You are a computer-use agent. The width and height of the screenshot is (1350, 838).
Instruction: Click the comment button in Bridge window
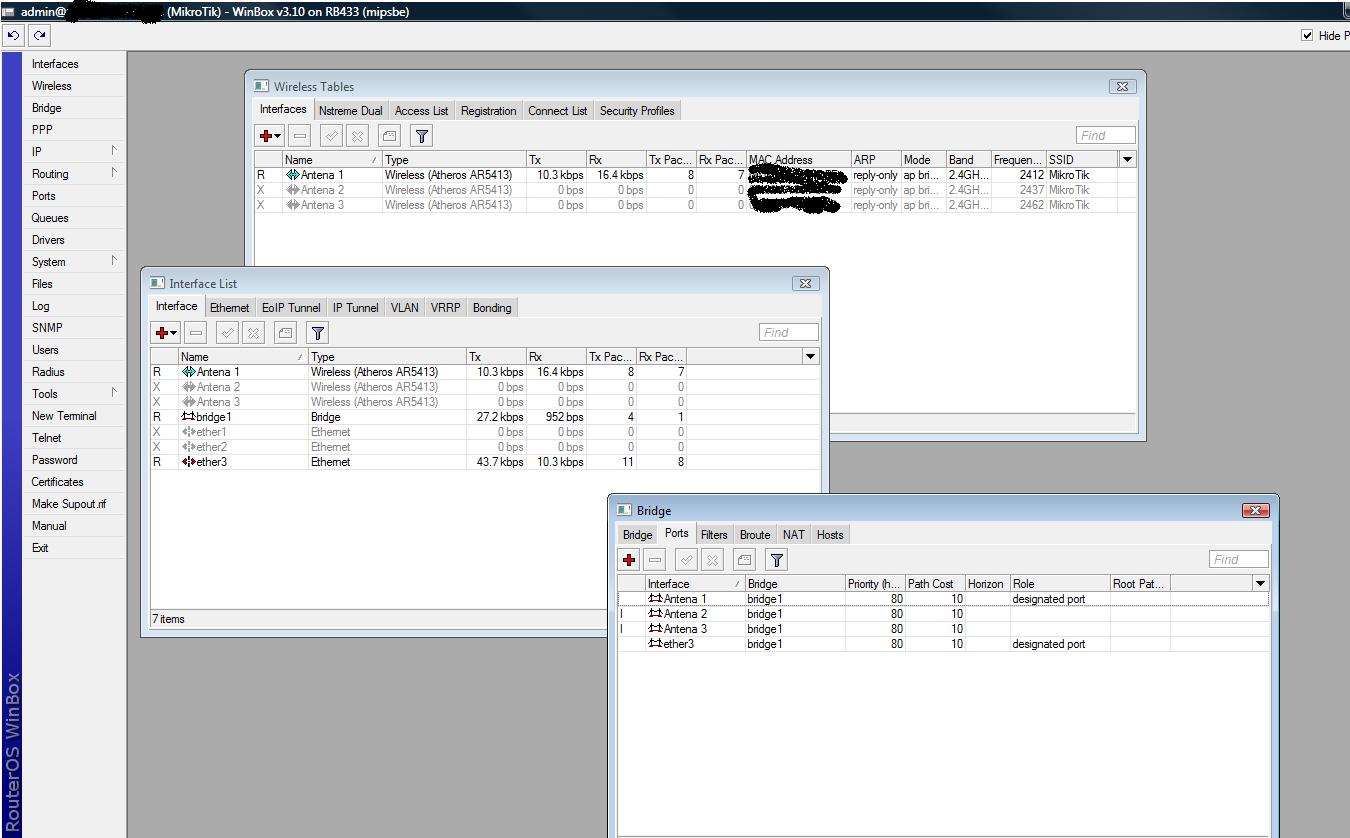[x=744, y=560]
